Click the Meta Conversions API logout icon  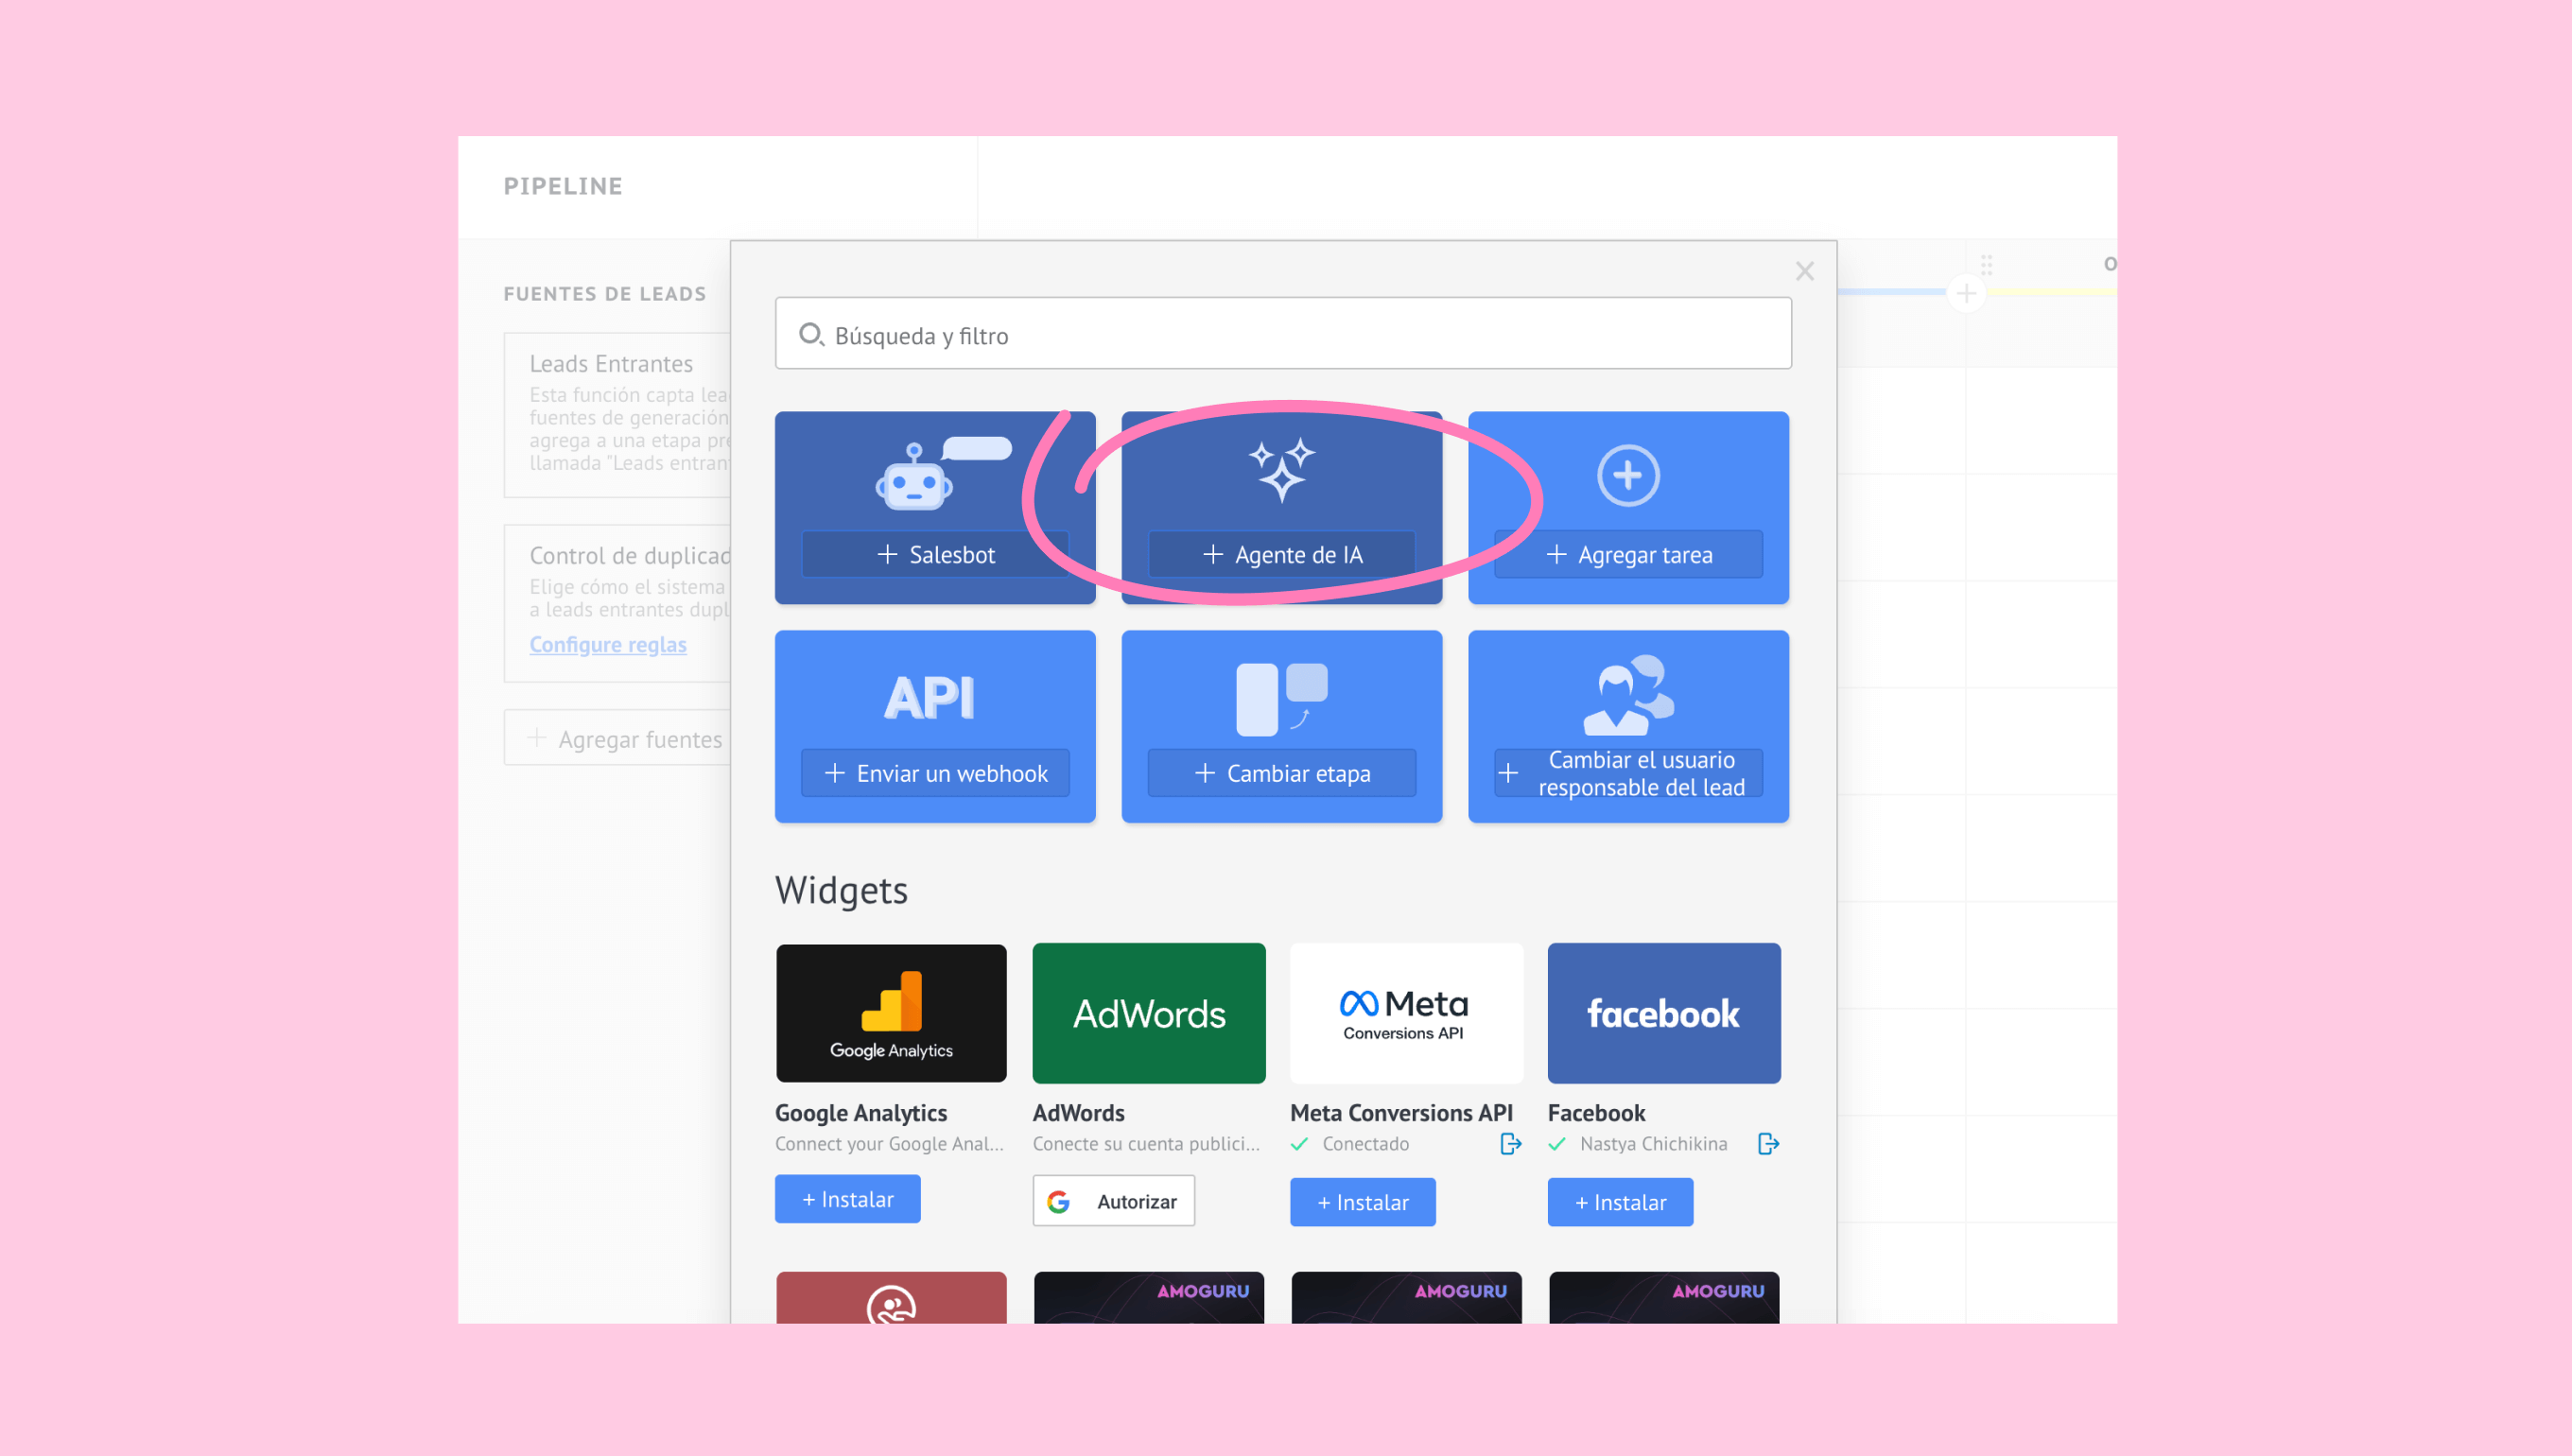1510,1143
